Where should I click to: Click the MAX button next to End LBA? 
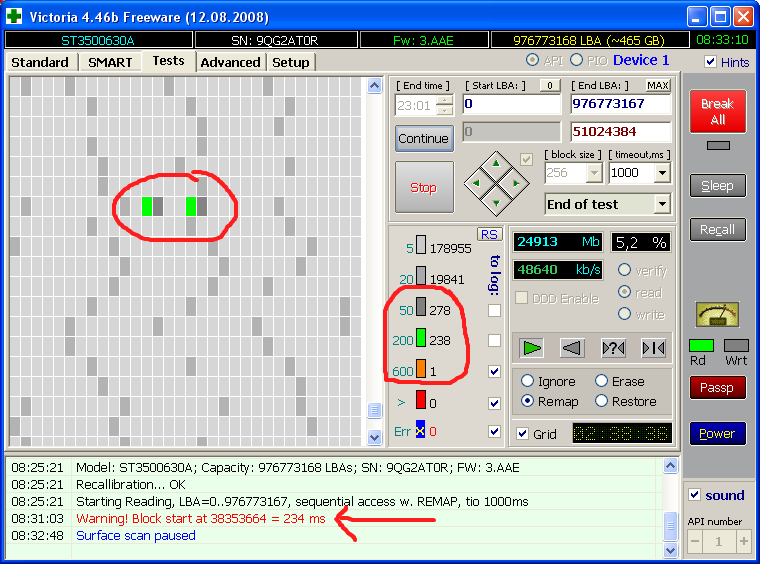(x=658, y=86)
